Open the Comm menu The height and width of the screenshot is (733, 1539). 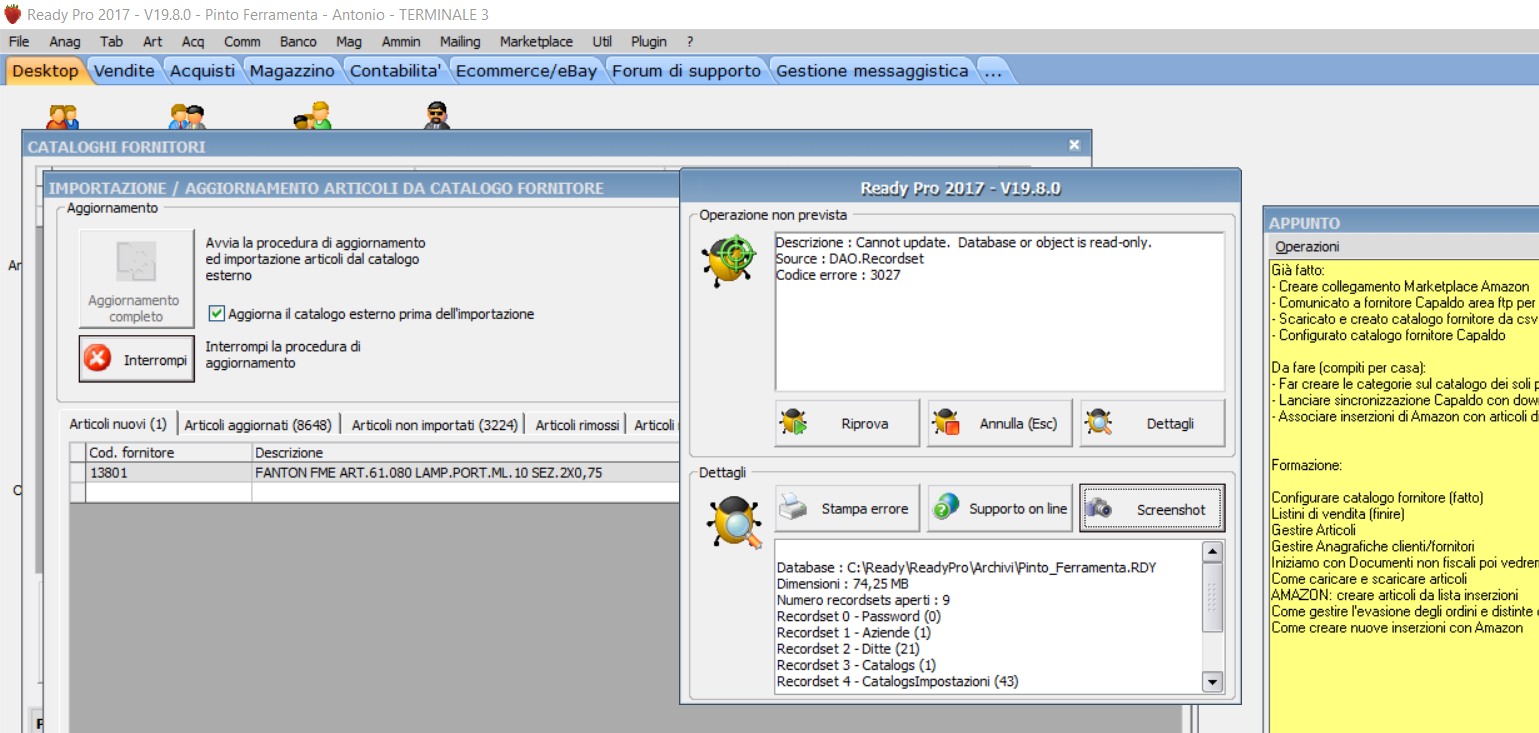tap(242, 41)
